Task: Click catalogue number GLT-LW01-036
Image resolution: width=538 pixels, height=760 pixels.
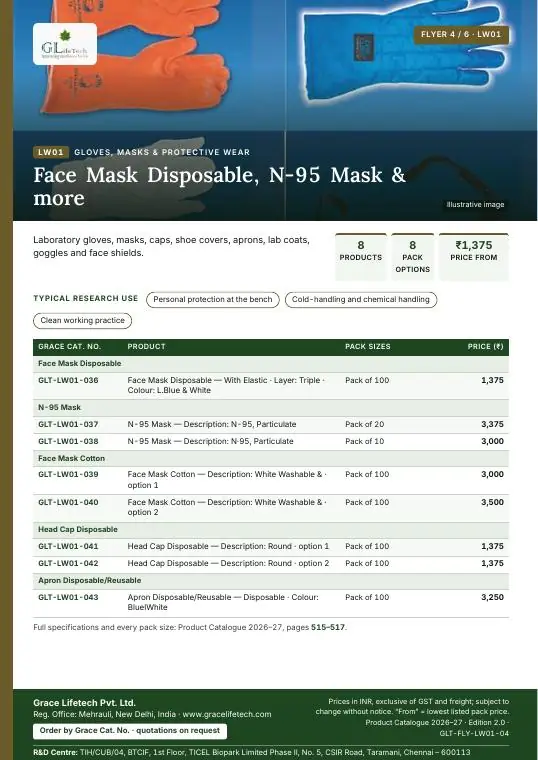Action: 68,380
